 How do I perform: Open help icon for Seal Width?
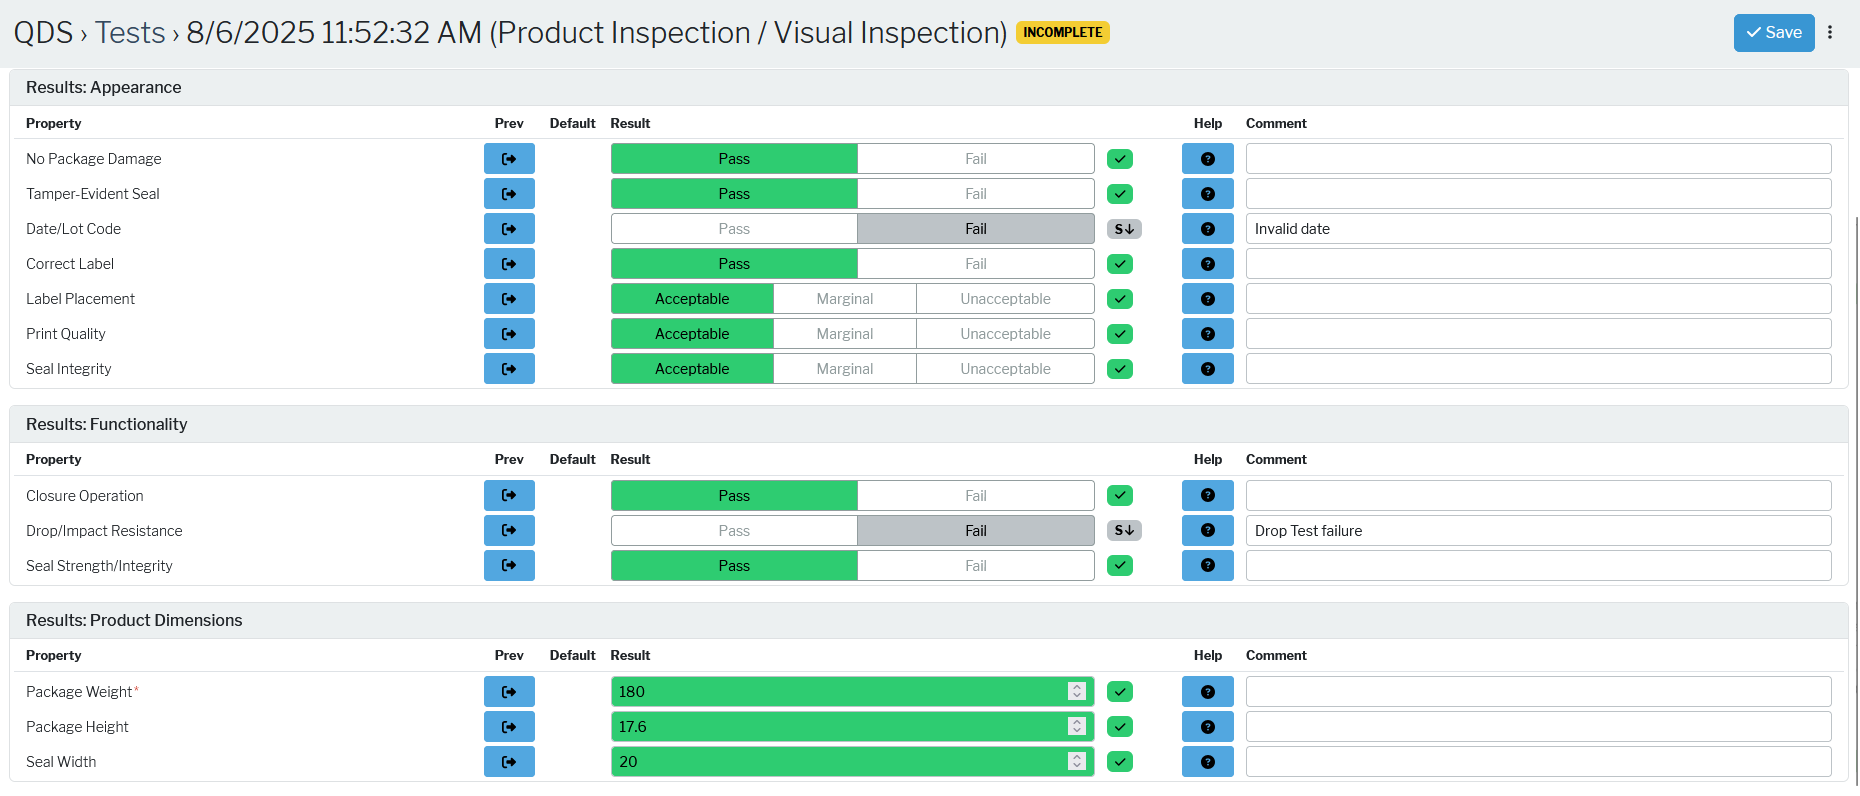1207,762
